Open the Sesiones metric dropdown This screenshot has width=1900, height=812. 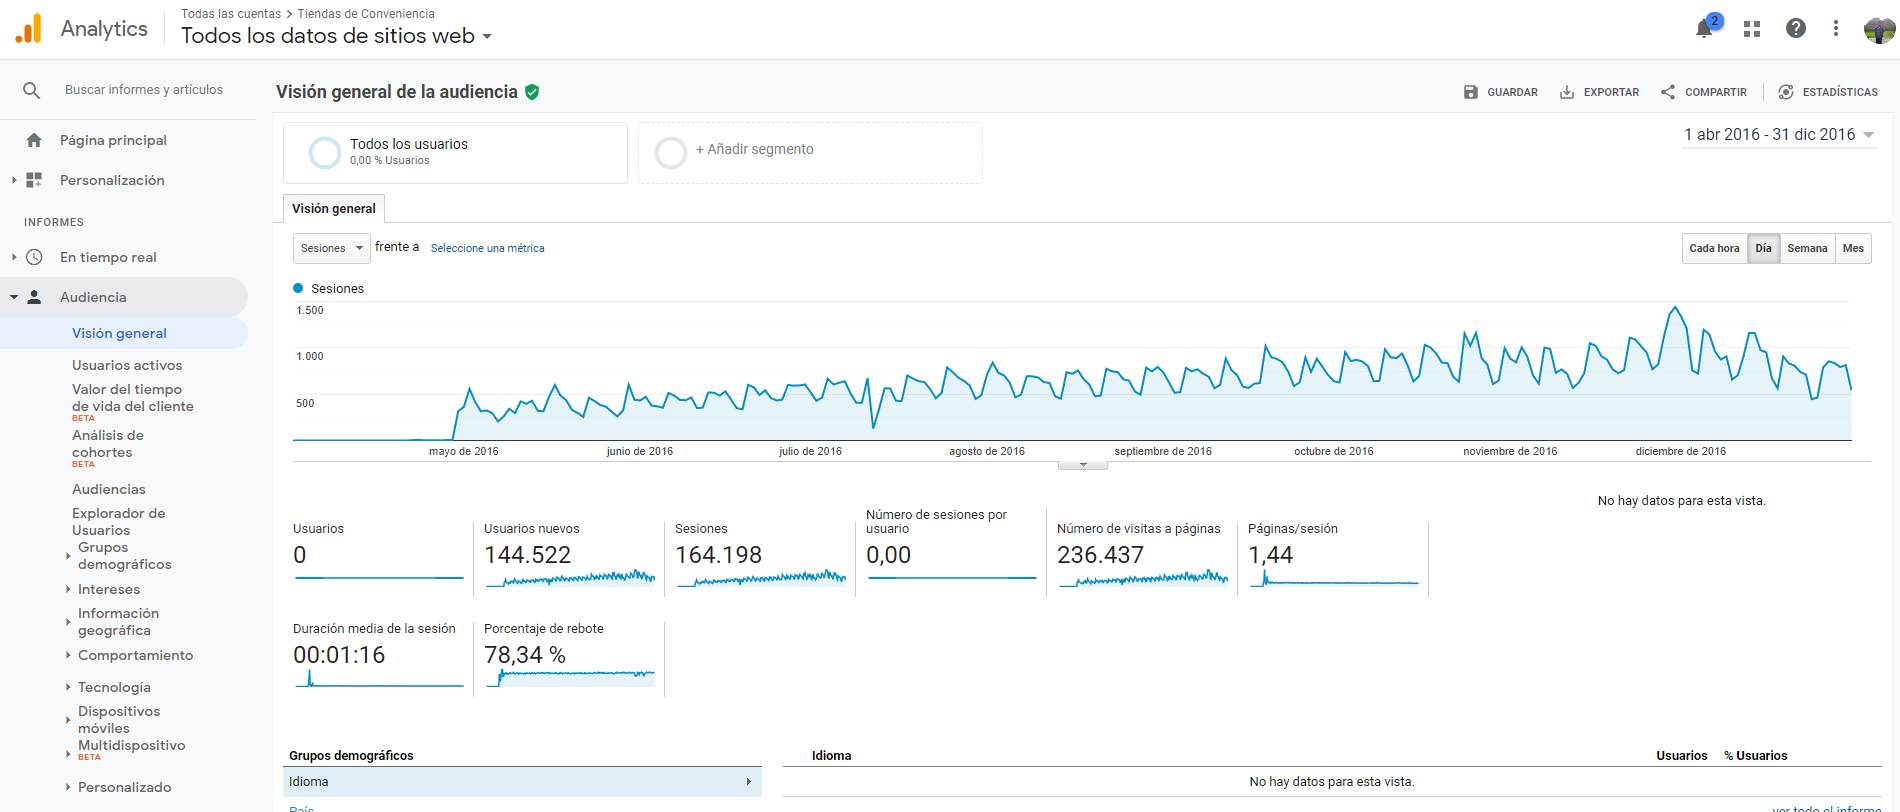click(331, 248)
